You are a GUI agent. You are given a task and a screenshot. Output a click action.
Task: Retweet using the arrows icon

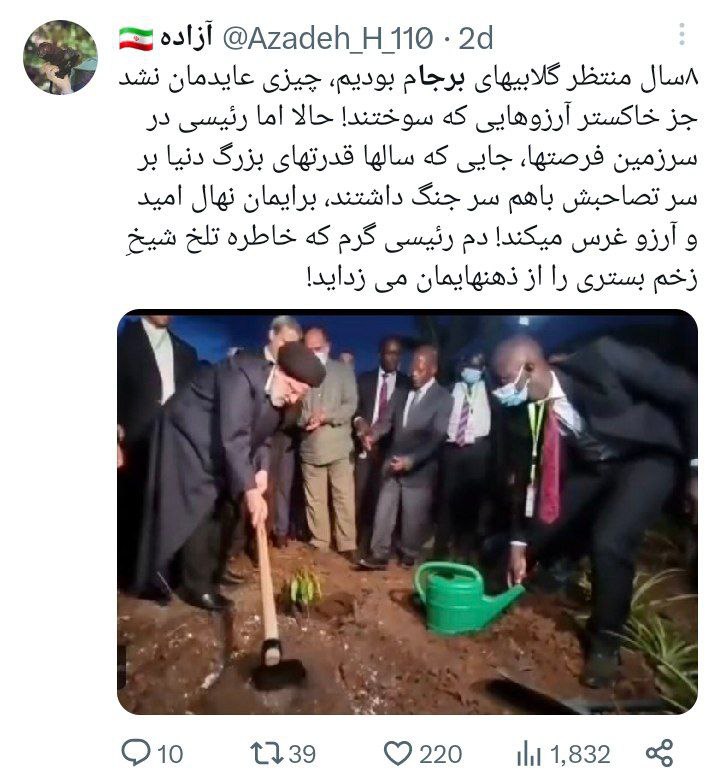(x=266, y=754)
